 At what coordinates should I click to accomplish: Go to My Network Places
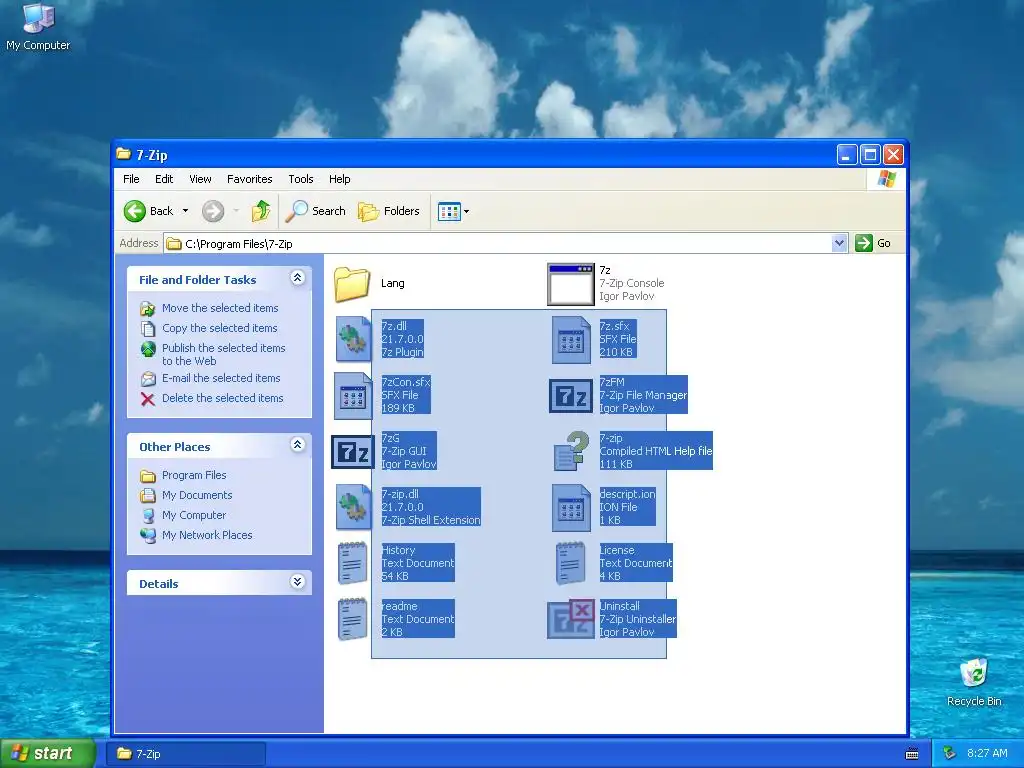pyautogui.click(x=207, y=535)
